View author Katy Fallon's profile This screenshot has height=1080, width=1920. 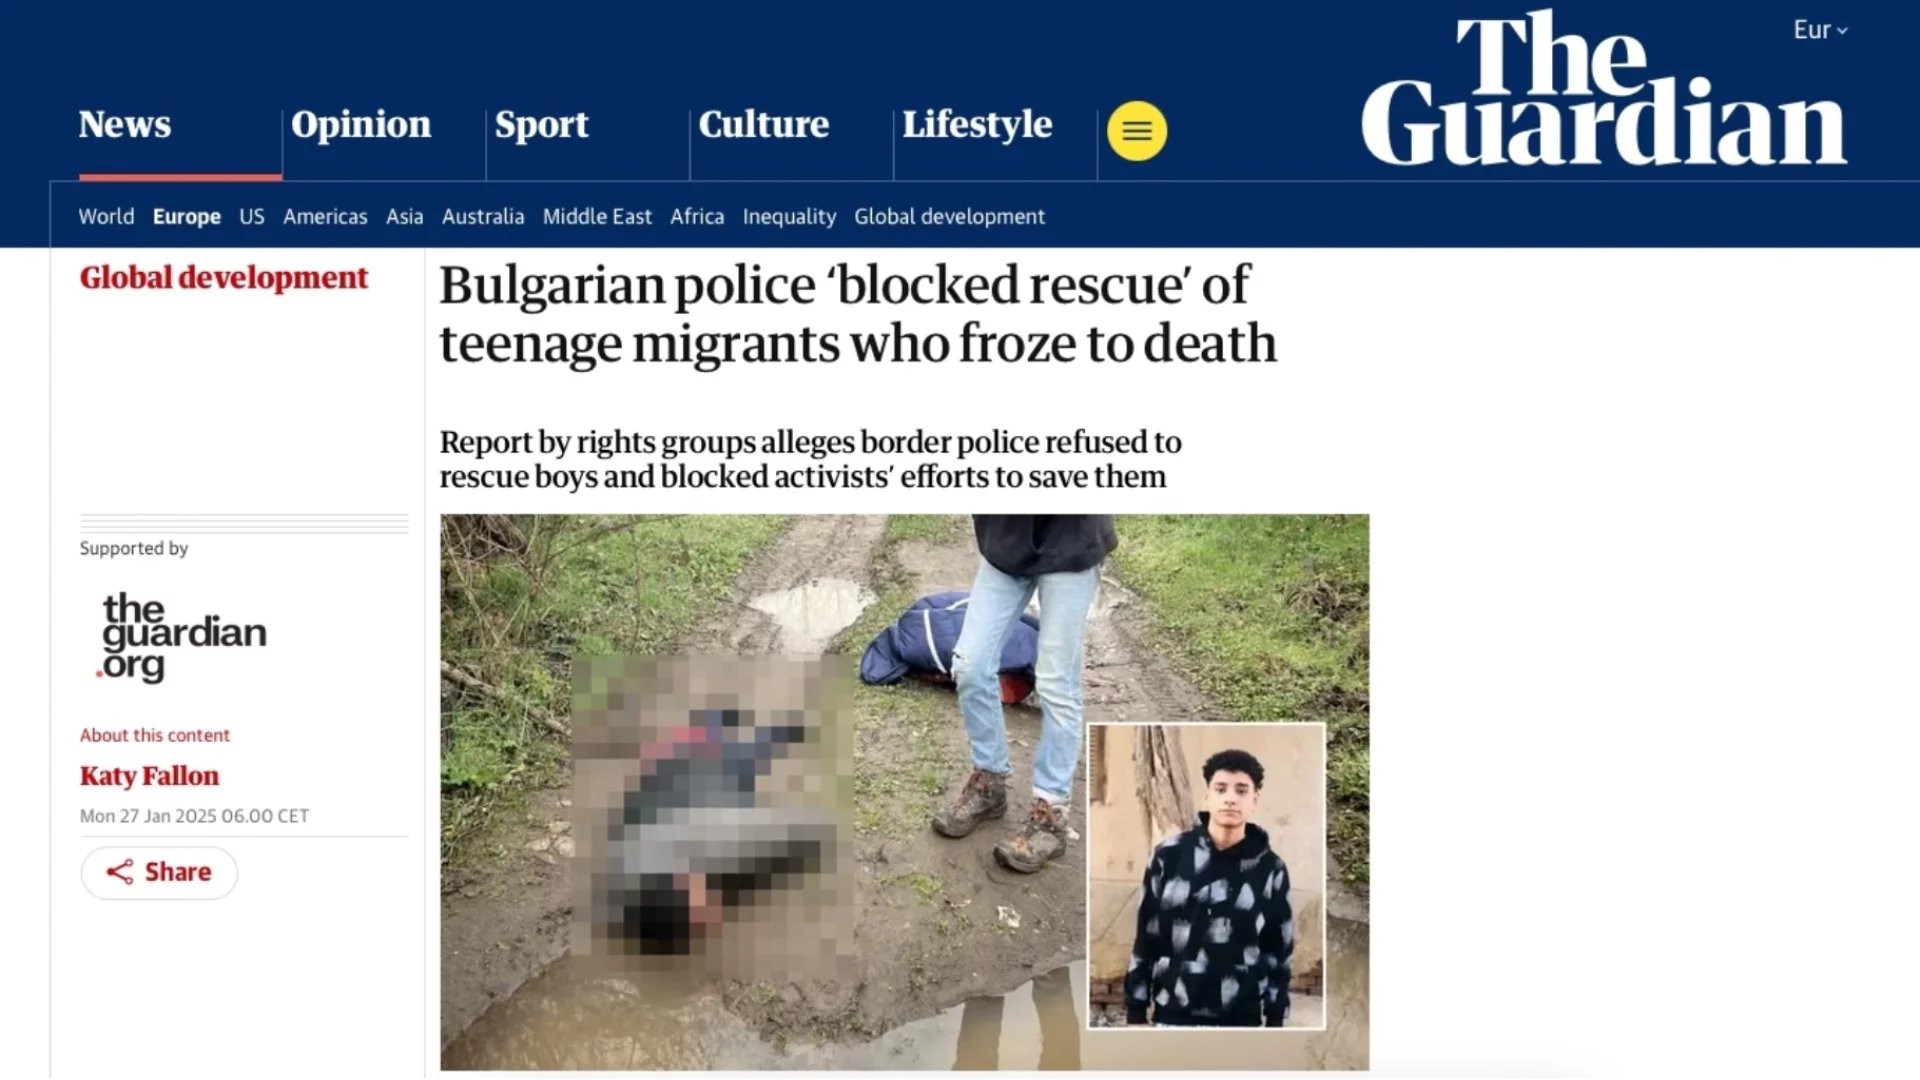(x=149, y=776)
